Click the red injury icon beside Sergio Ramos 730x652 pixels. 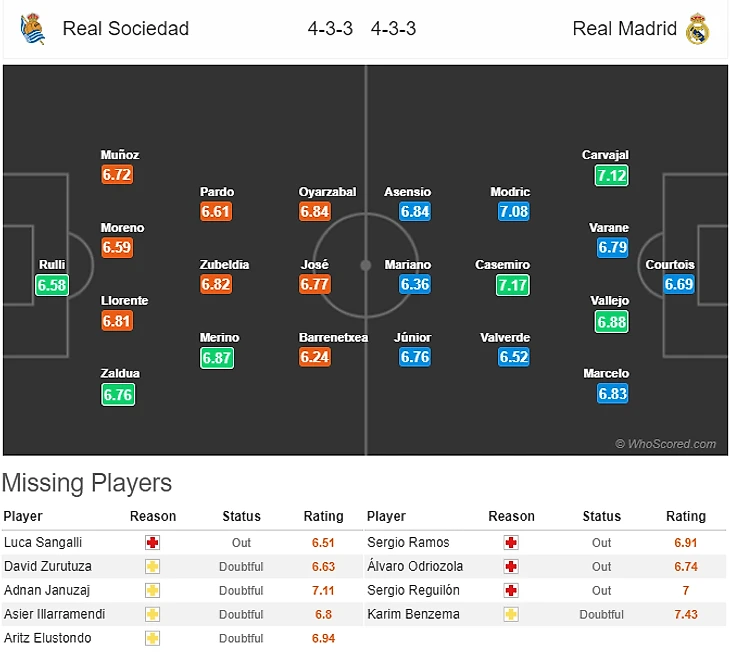[x=511, y=543]
